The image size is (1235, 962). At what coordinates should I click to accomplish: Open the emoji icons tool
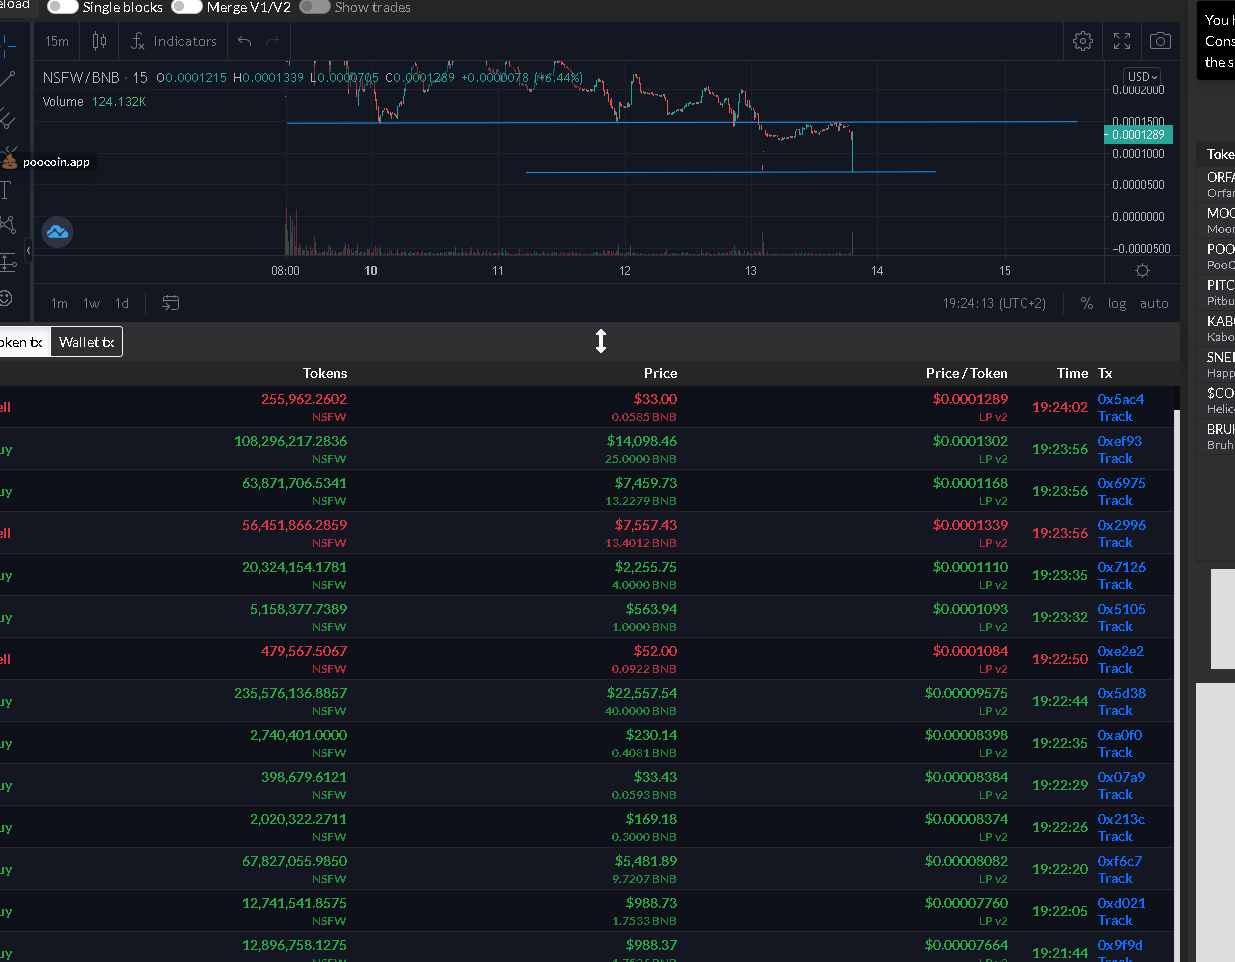pyautogui.click(x=6, y=298)
